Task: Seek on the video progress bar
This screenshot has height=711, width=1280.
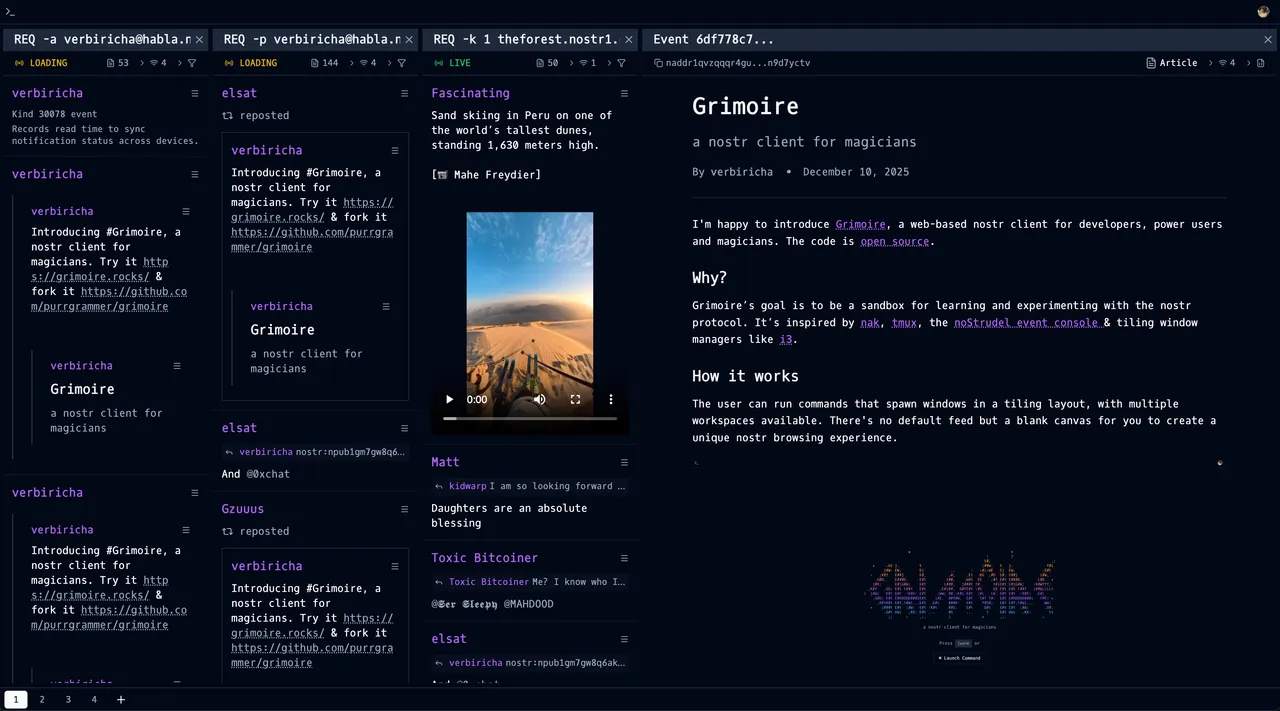Action: click(x=530, y=419)
